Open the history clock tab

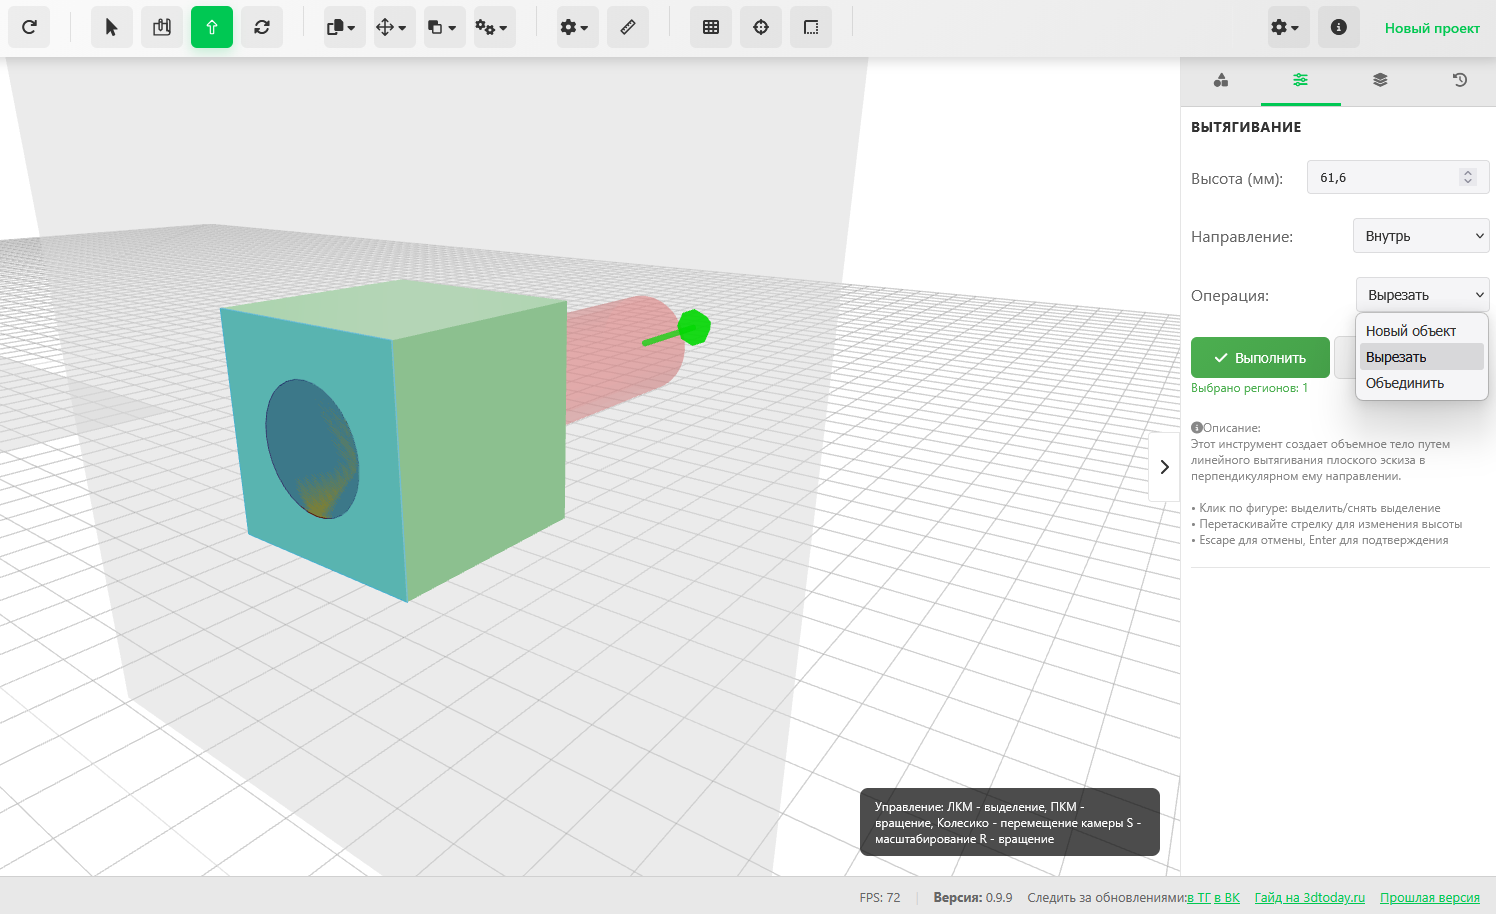coord(1460,80)
